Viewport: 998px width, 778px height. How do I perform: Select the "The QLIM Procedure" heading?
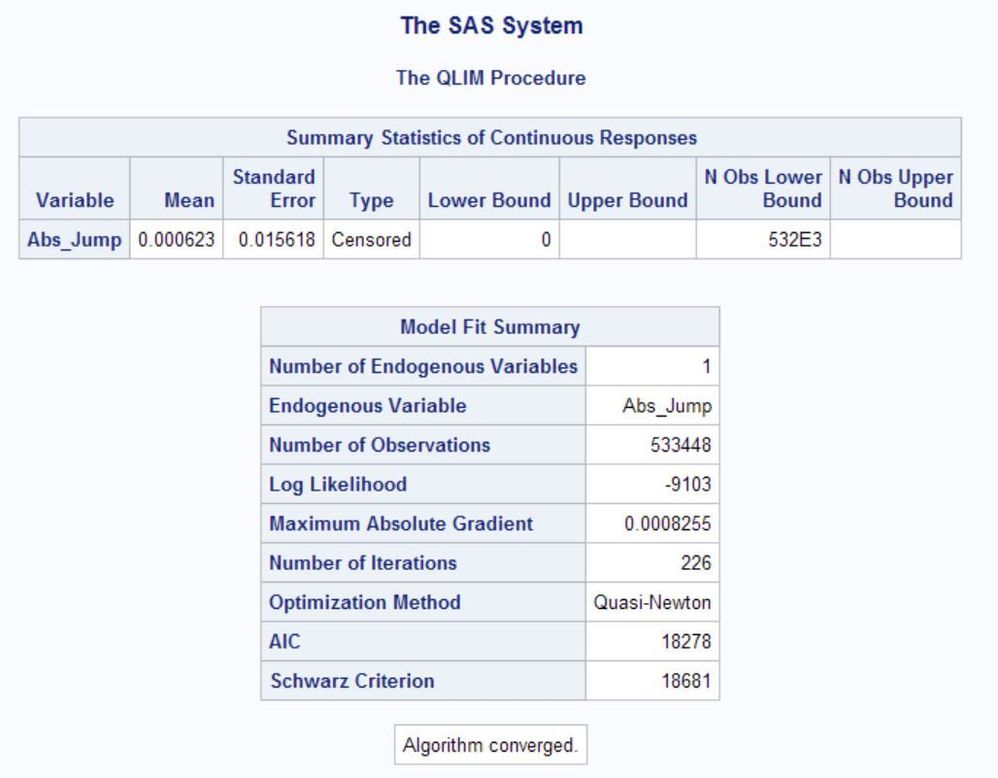point(491,79)
